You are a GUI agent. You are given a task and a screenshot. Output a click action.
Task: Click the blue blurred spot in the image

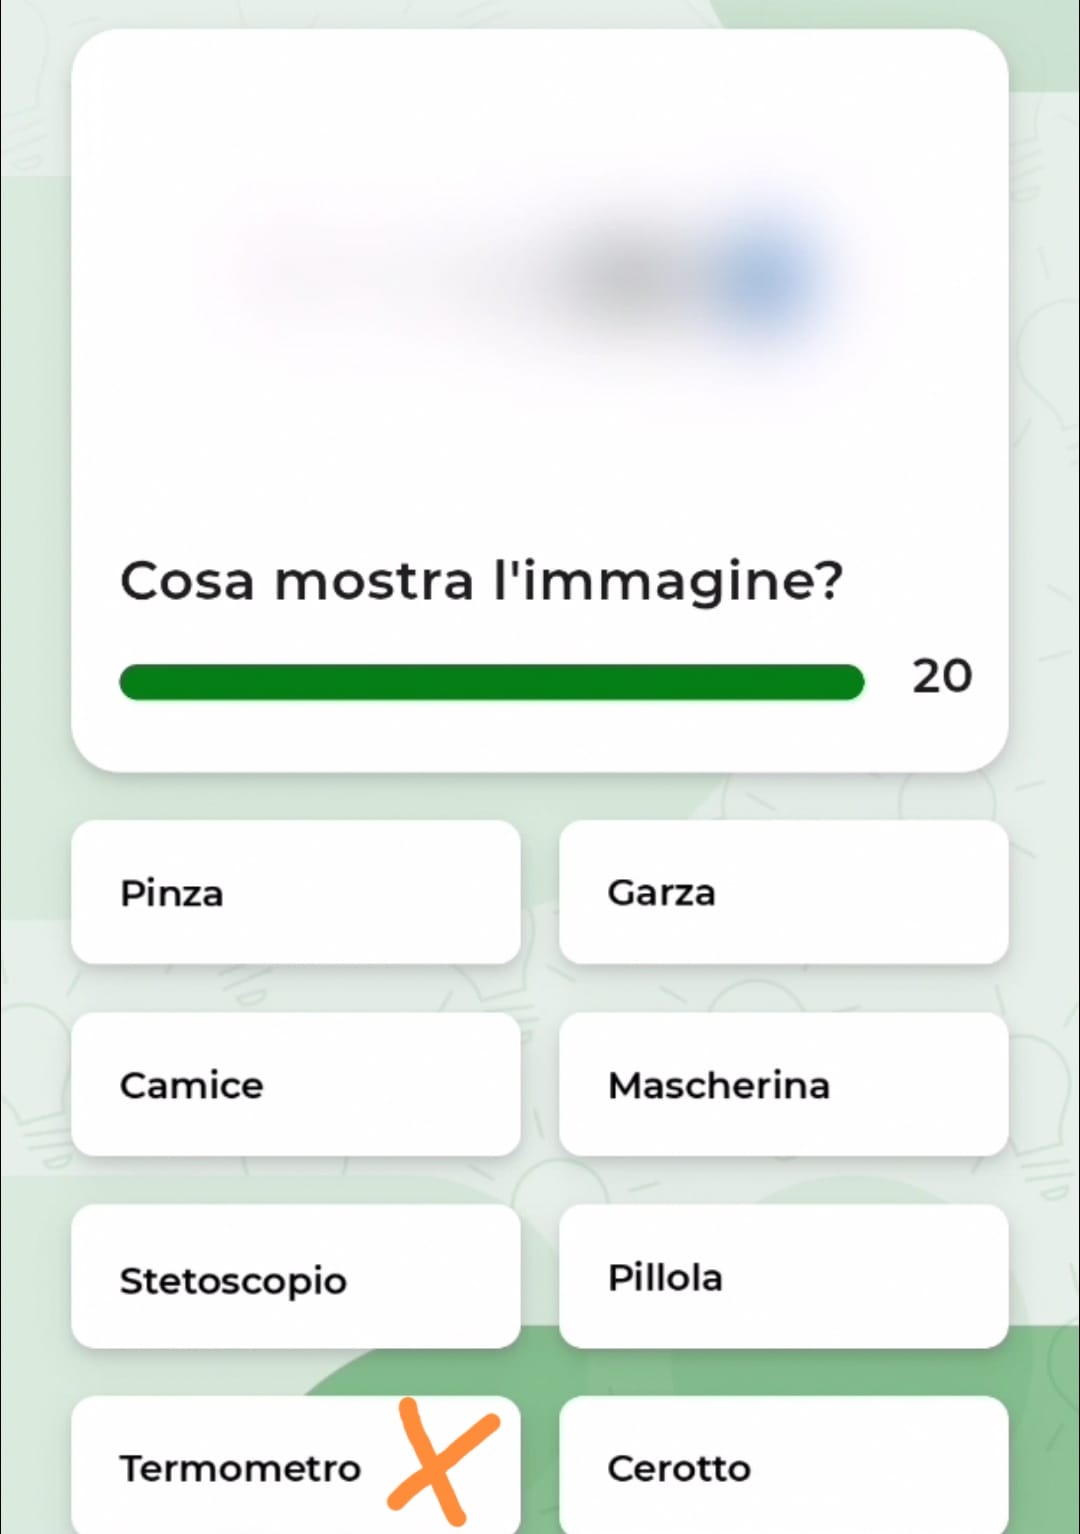click(762, 275)
